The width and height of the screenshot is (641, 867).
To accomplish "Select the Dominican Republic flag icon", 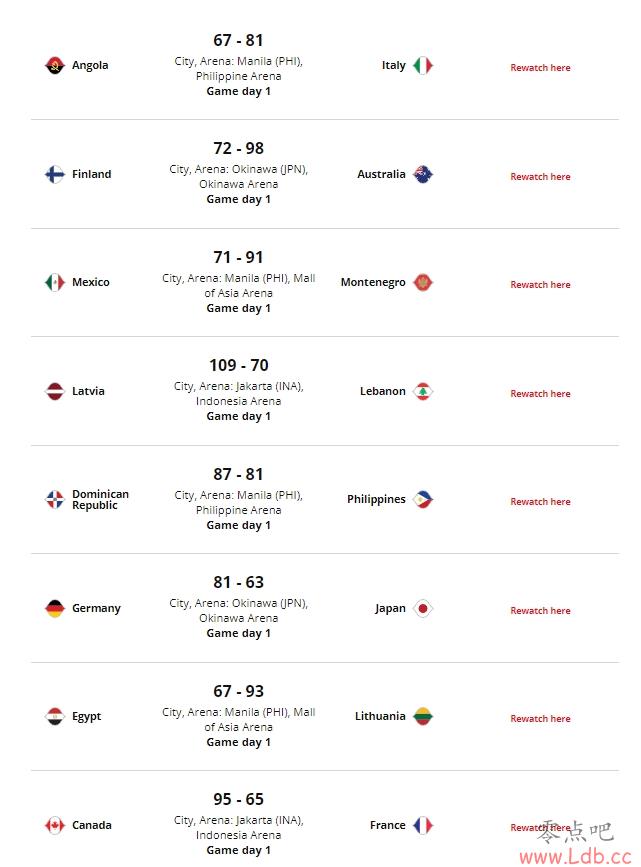I will [x=55, y=499].
